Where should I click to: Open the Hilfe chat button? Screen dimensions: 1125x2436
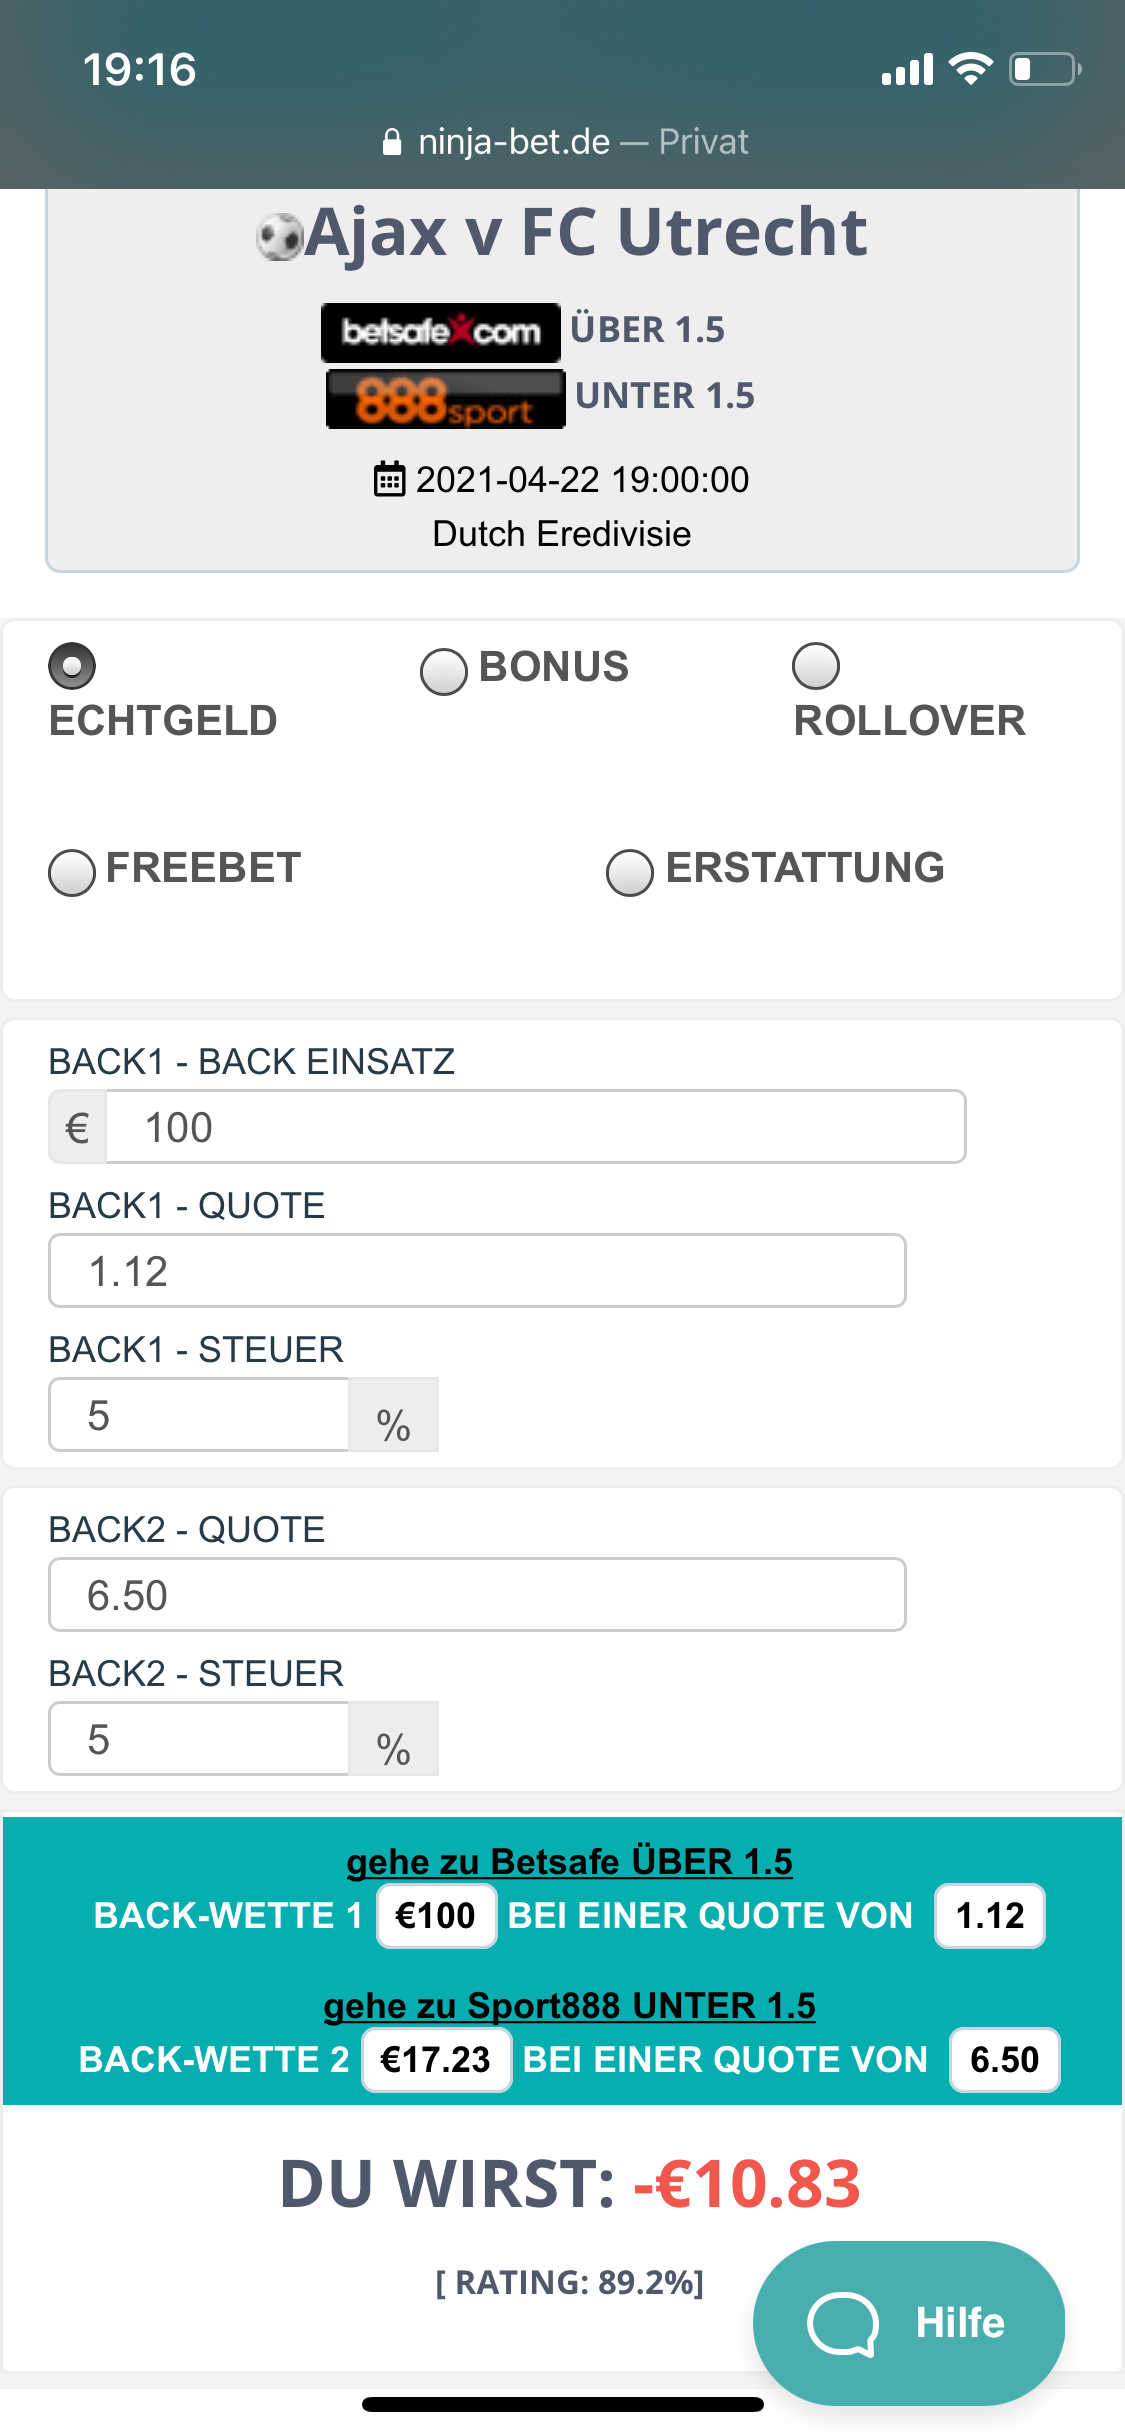point(909,2322)
